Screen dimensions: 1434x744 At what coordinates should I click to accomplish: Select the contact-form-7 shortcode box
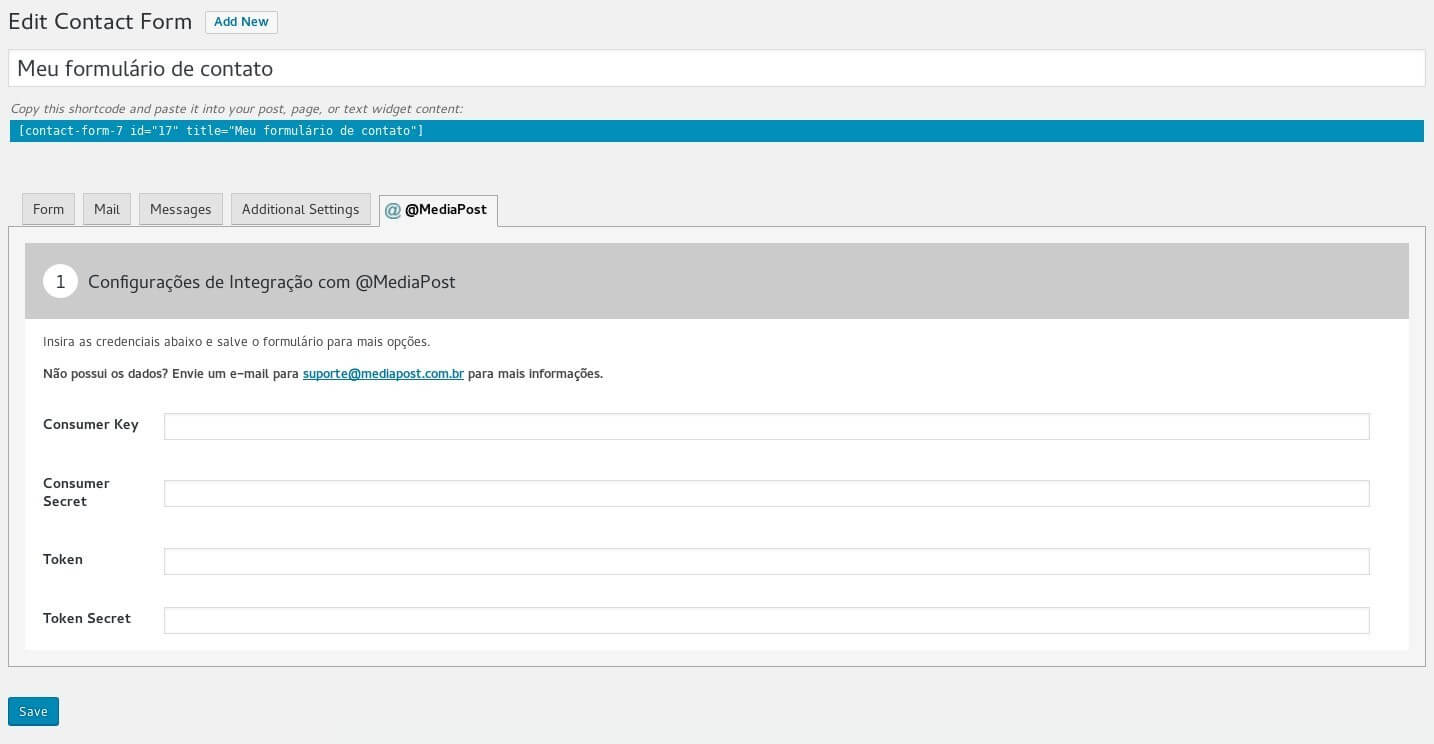(716, 131)
